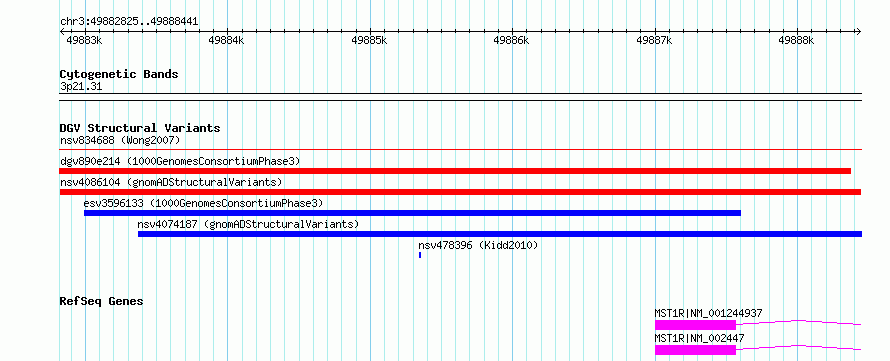Screen dimensions: 890x361
Task: Click the 49887k ruler tick label
Action: [x=654, y=40]
